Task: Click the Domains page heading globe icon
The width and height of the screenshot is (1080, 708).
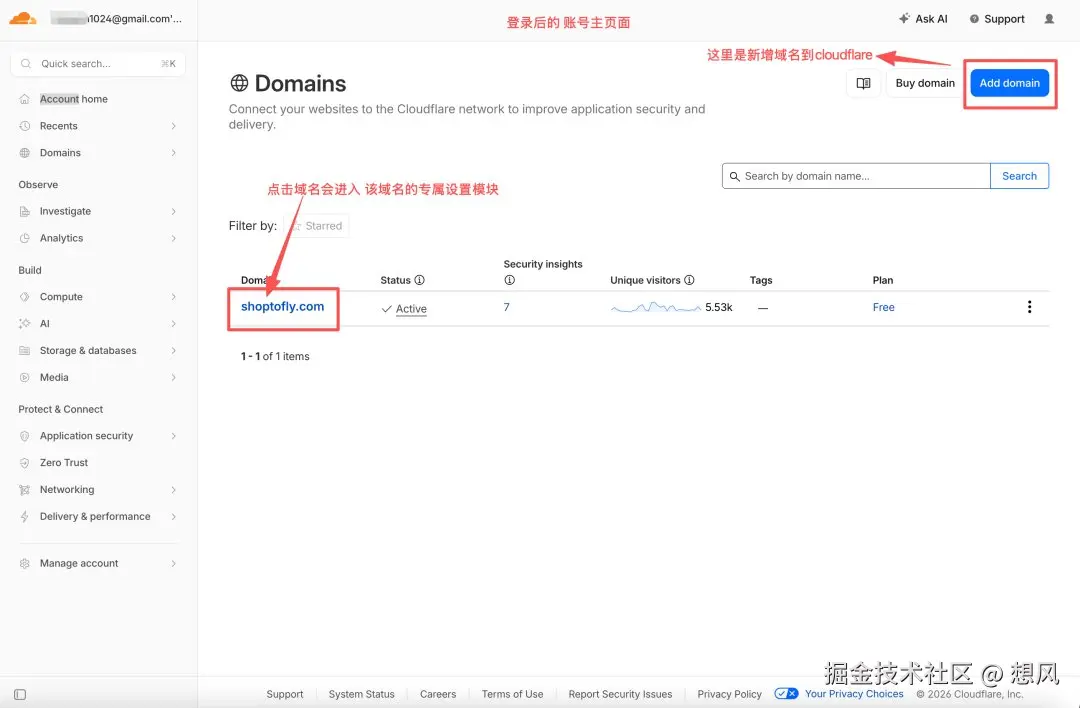Action: coord(239,83)
